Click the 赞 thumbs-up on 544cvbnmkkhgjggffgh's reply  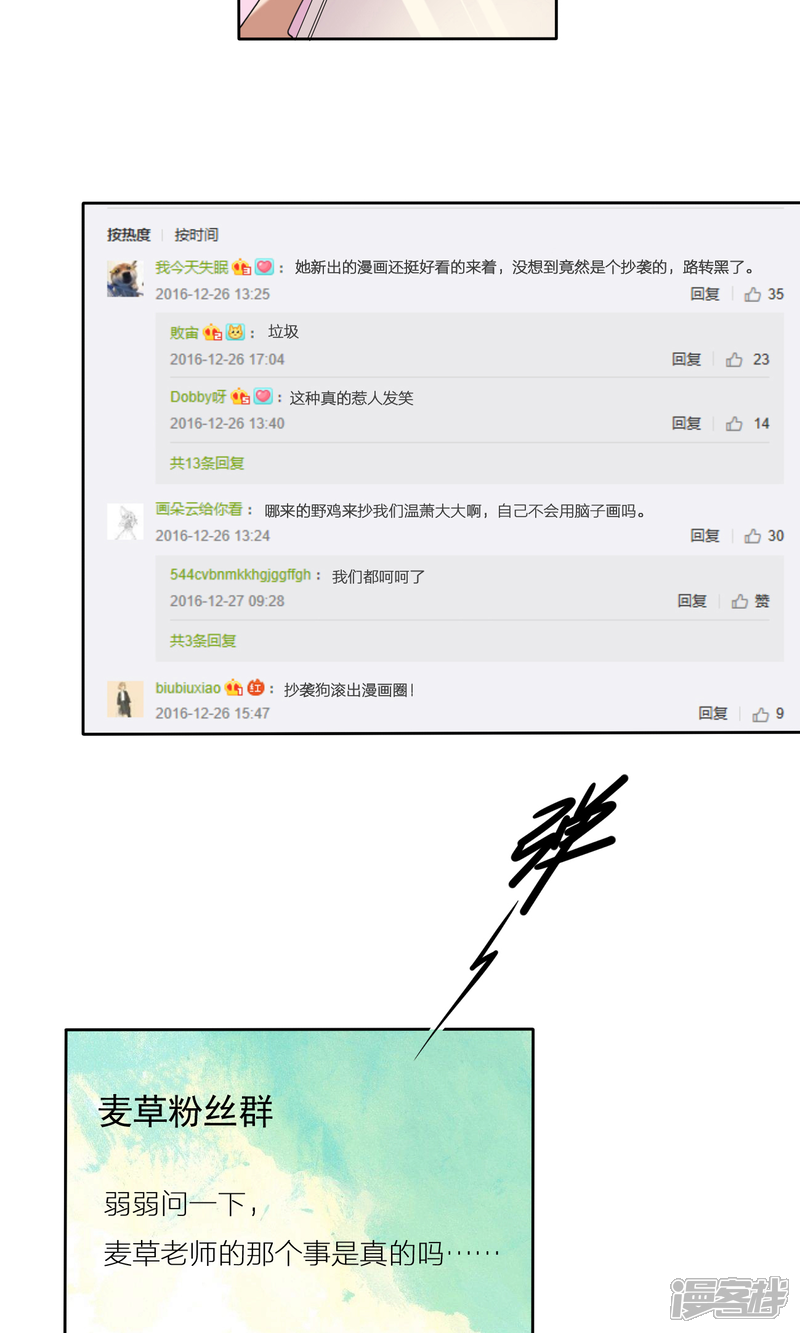pos(741,601)
